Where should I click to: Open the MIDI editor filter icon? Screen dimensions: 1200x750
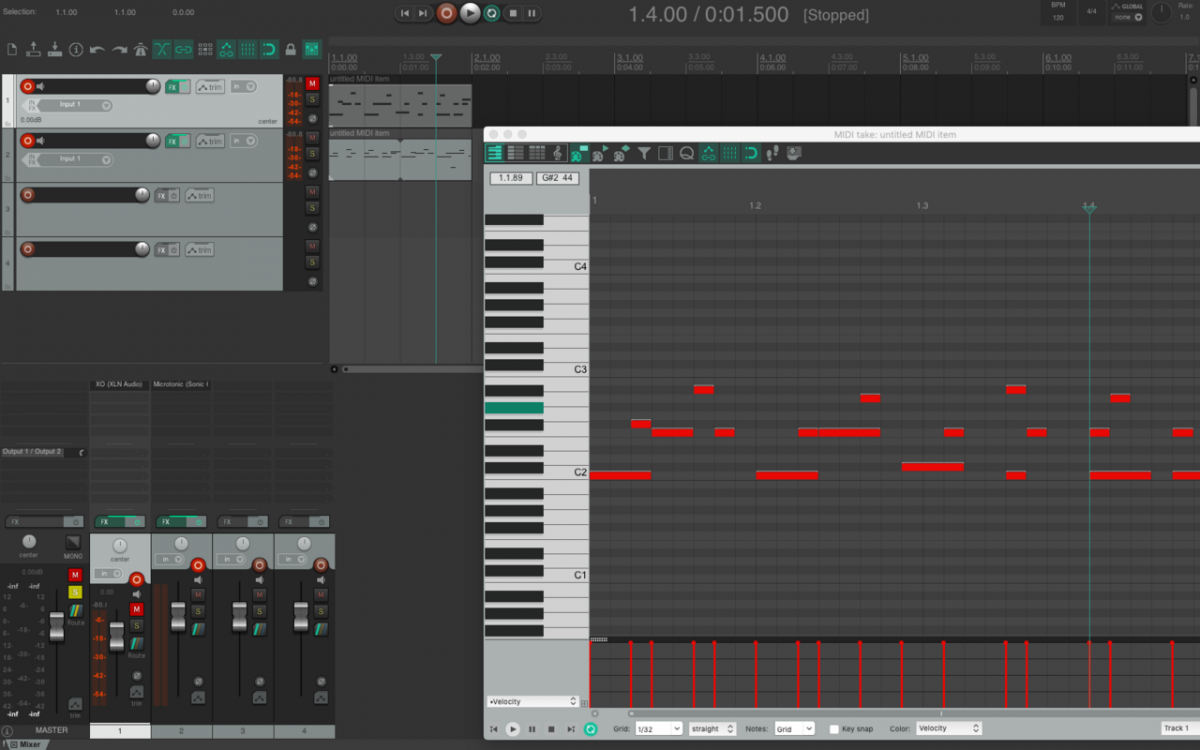click(x=644, y=153)
